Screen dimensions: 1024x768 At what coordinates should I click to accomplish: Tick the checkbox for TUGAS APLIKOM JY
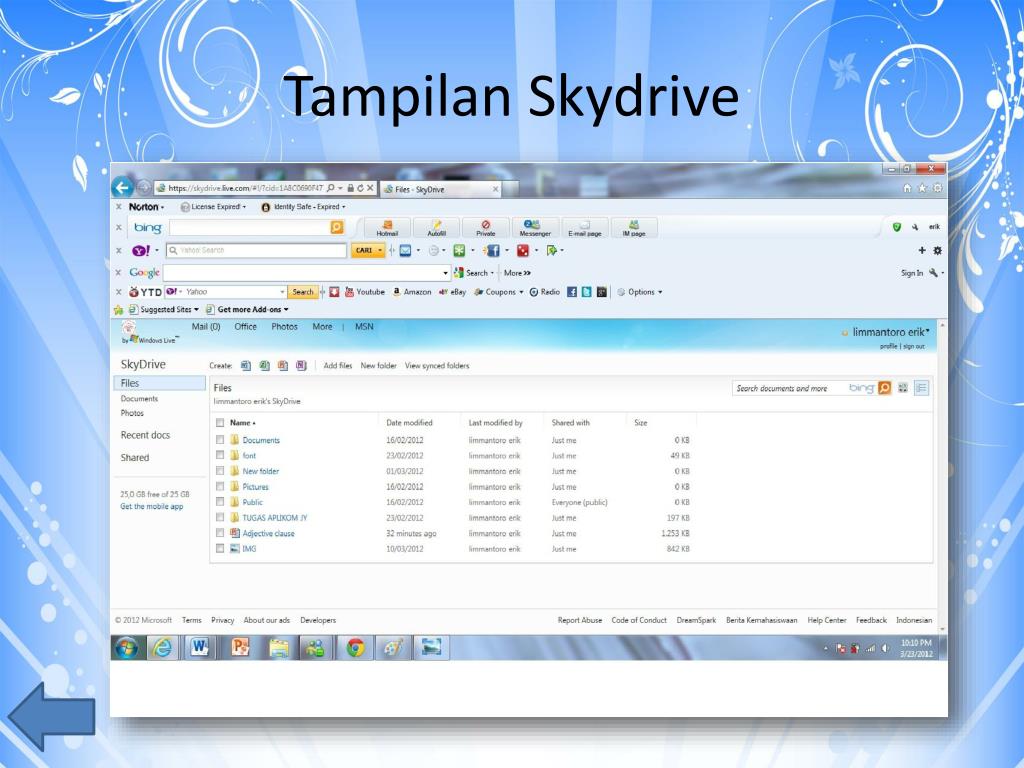click(x=220, y=518)
